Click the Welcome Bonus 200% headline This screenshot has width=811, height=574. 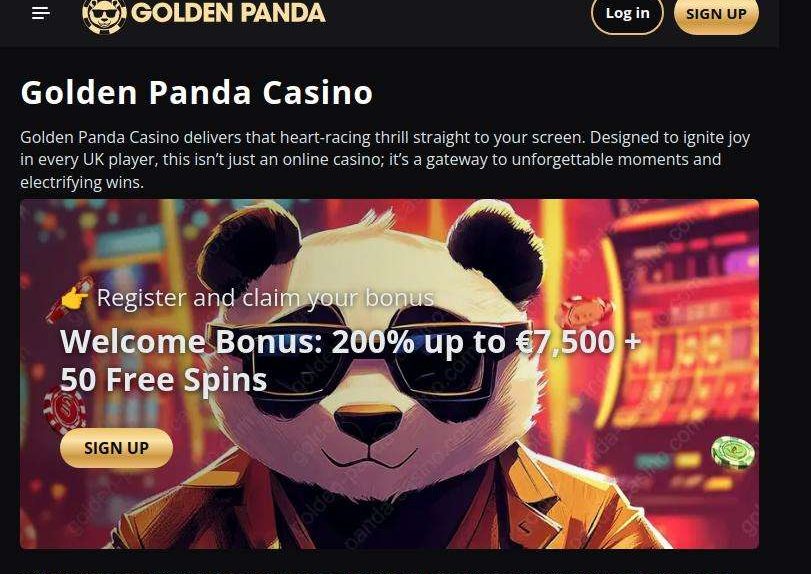click(x=350, y=360)
